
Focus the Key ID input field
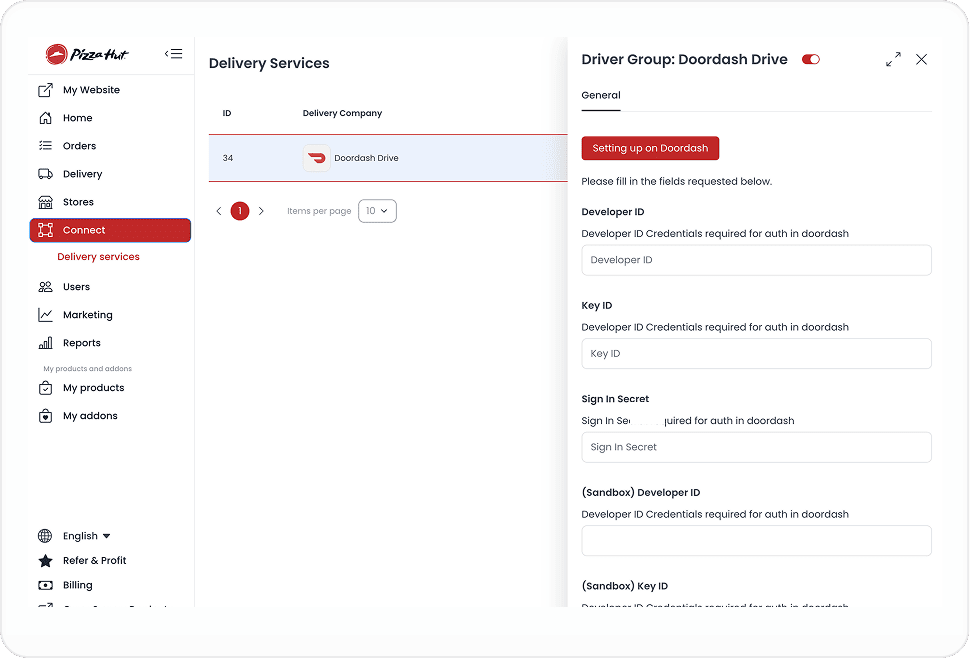pyautogui.click(x=756, y=354)
